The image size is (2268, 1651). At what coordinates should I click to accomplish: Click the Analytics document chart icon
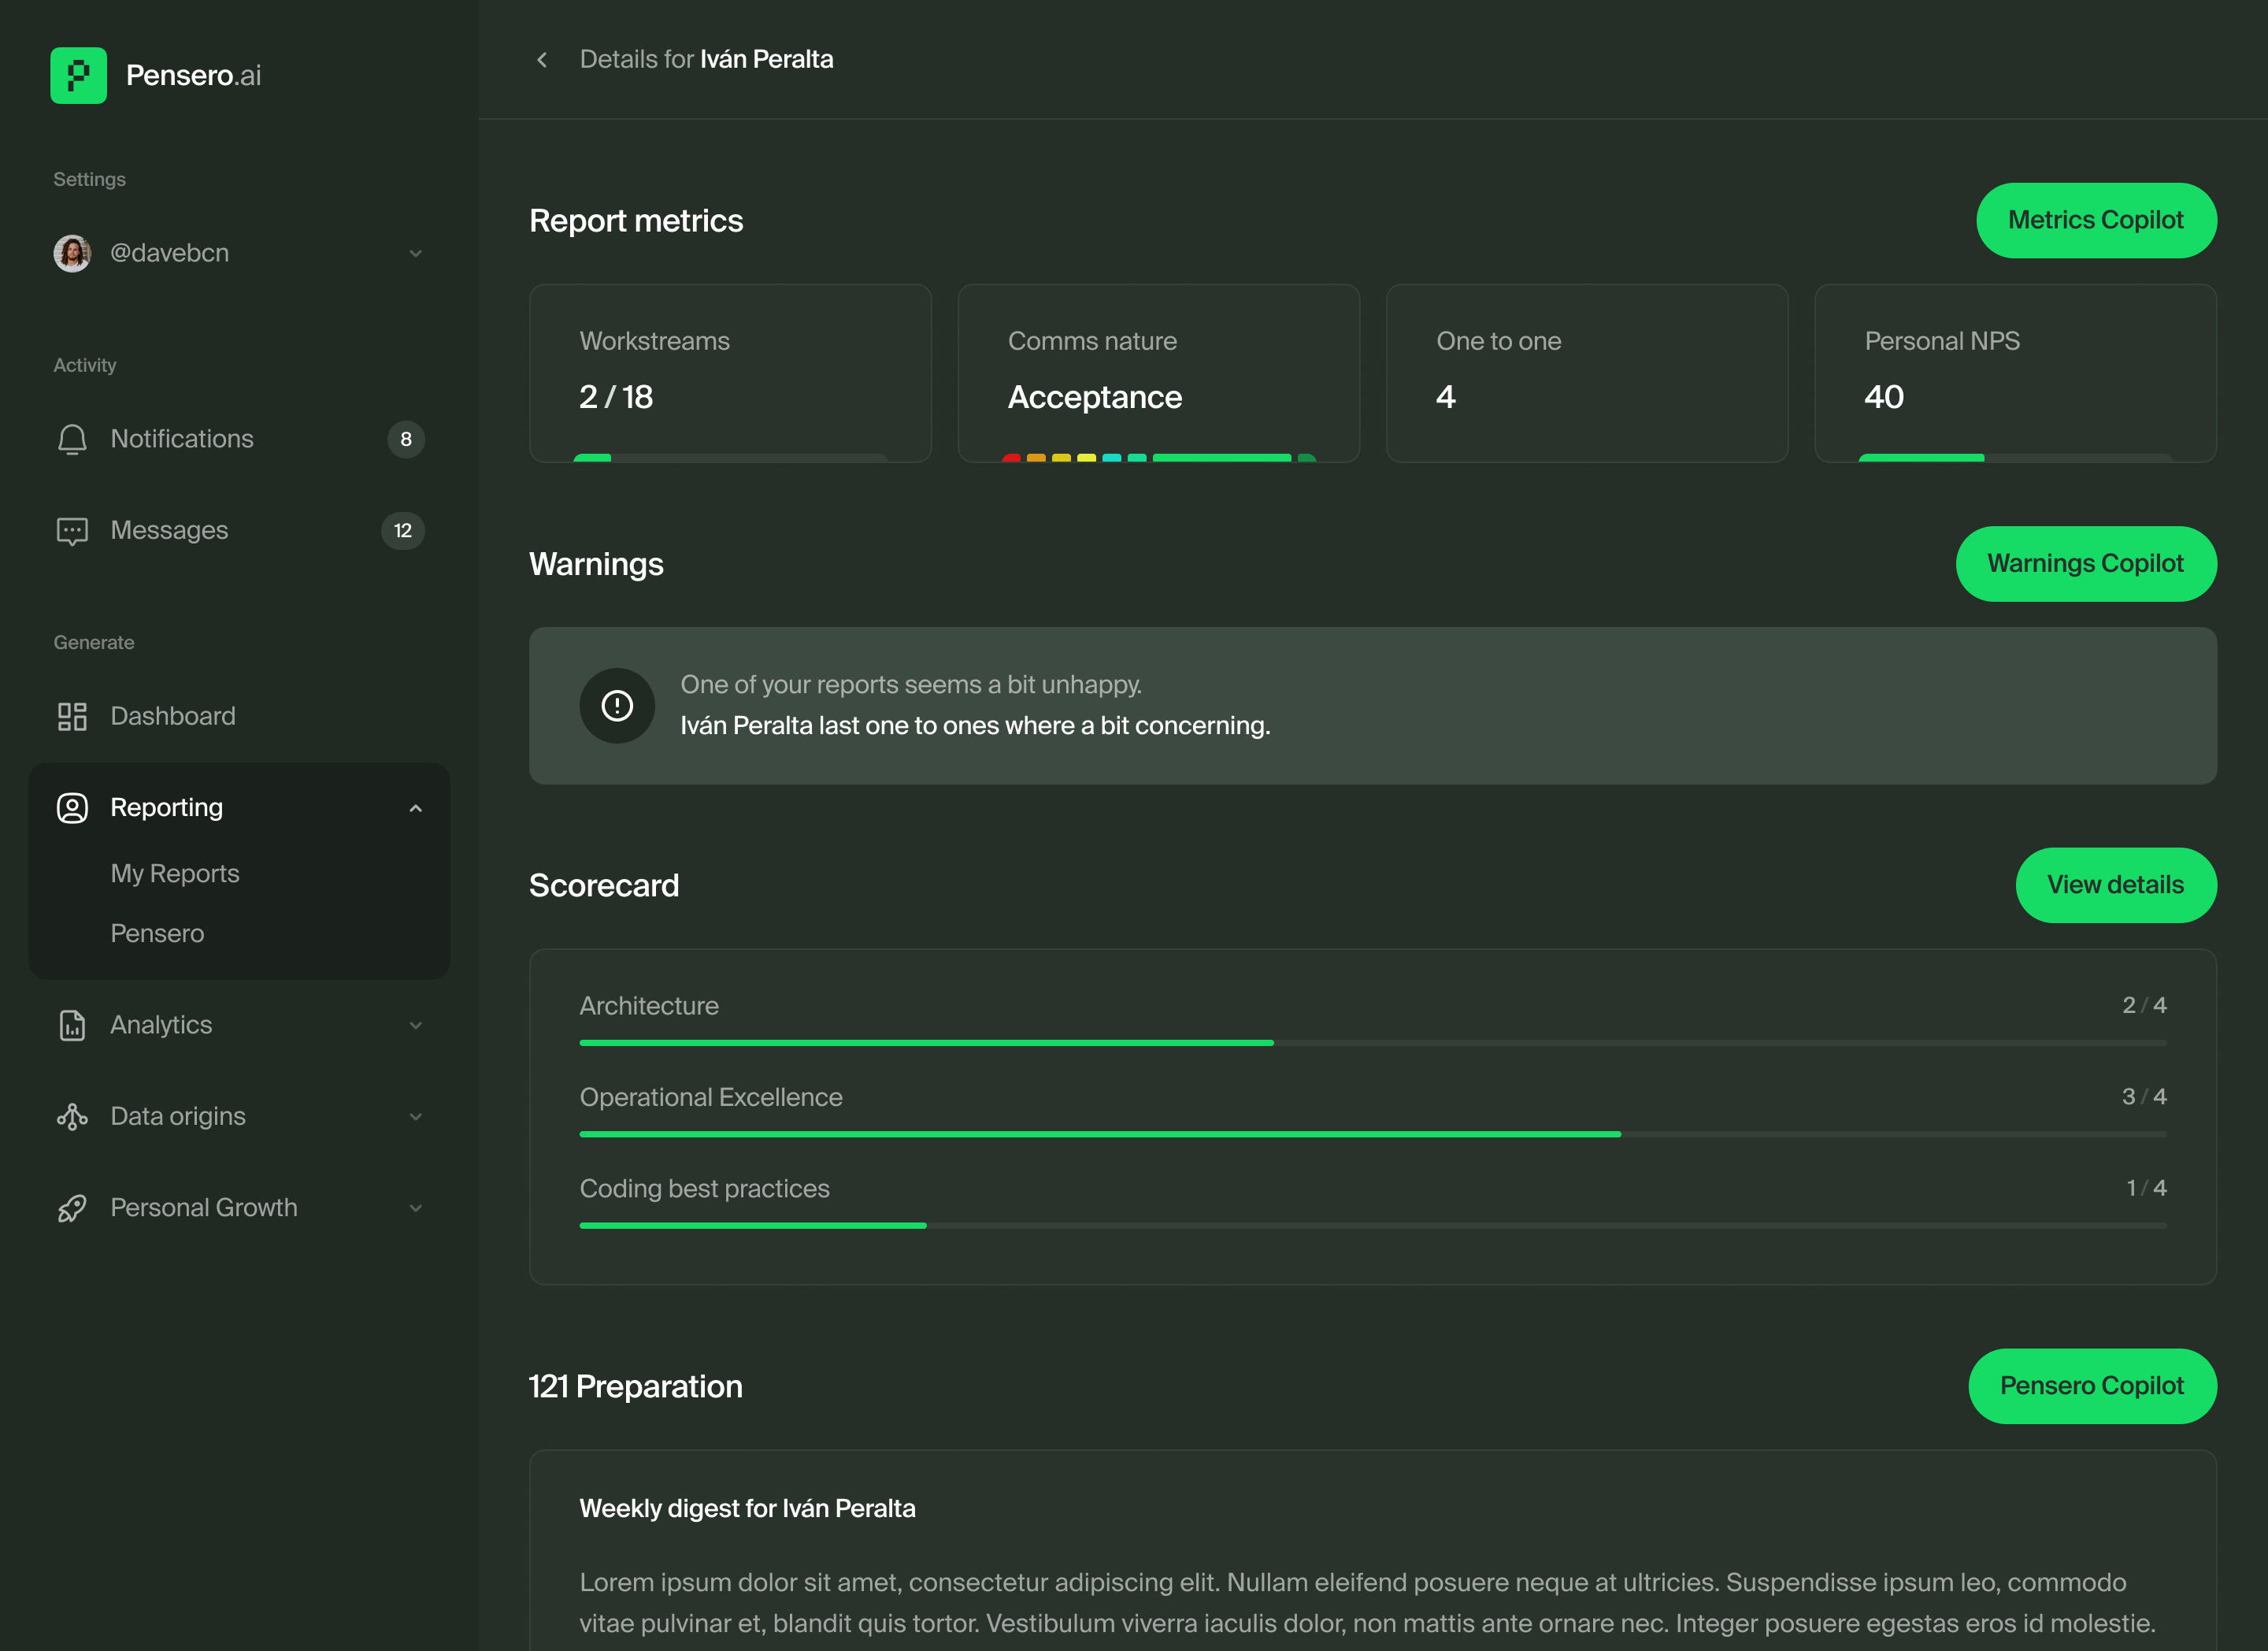point(72,1025)
